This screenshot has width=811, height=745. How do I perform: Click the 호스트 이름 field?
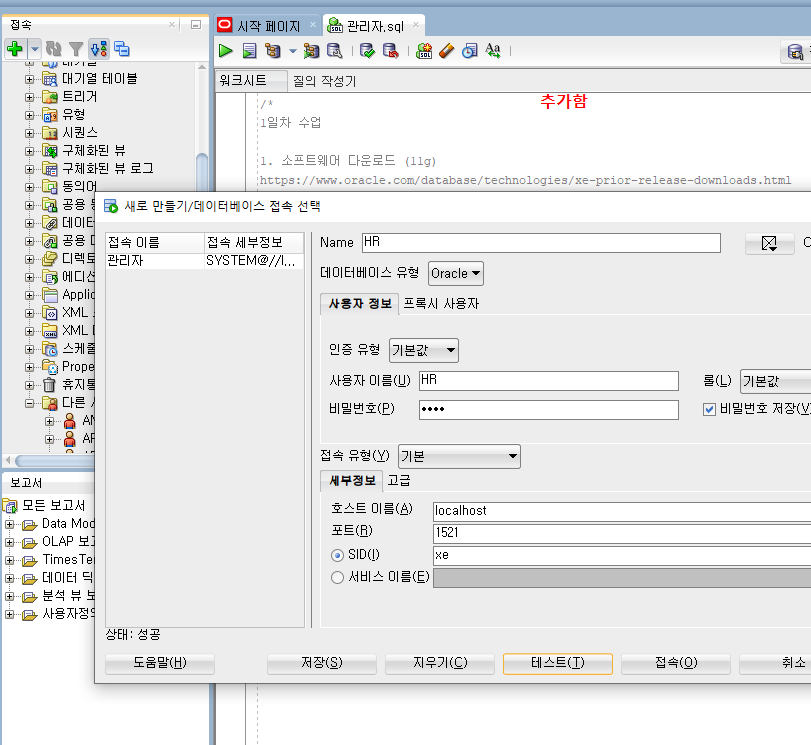point(622,511)
